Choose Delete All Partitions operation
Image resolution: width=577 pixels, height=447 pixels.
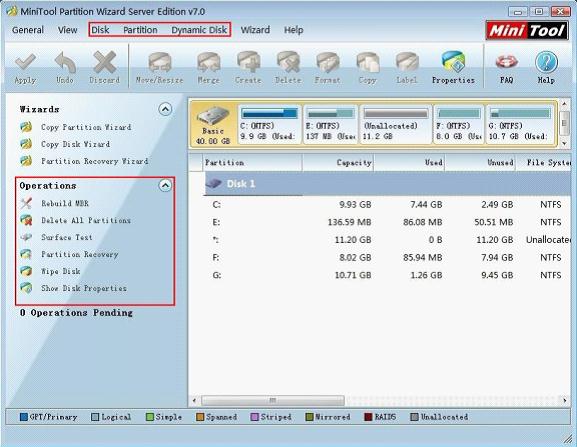[x=86, y=220]
